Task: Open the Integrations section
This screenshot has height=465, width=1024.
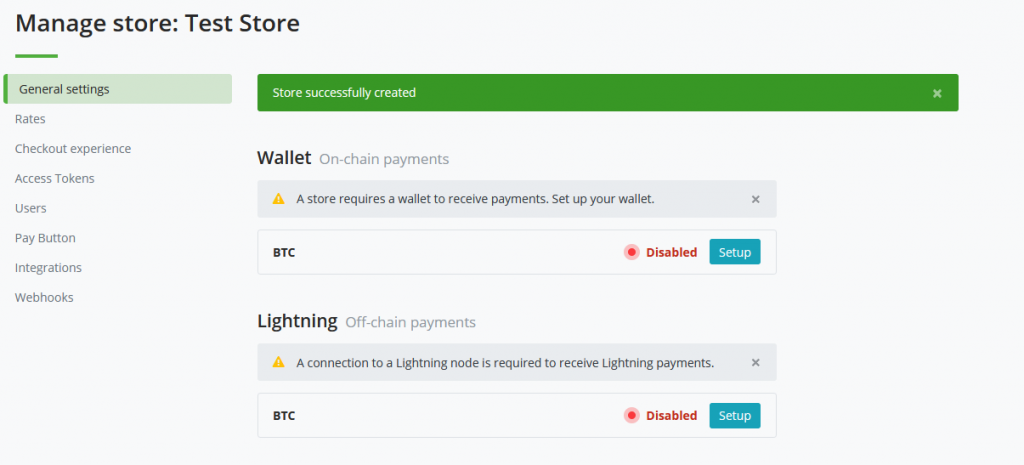Action: tap(48, 268)
